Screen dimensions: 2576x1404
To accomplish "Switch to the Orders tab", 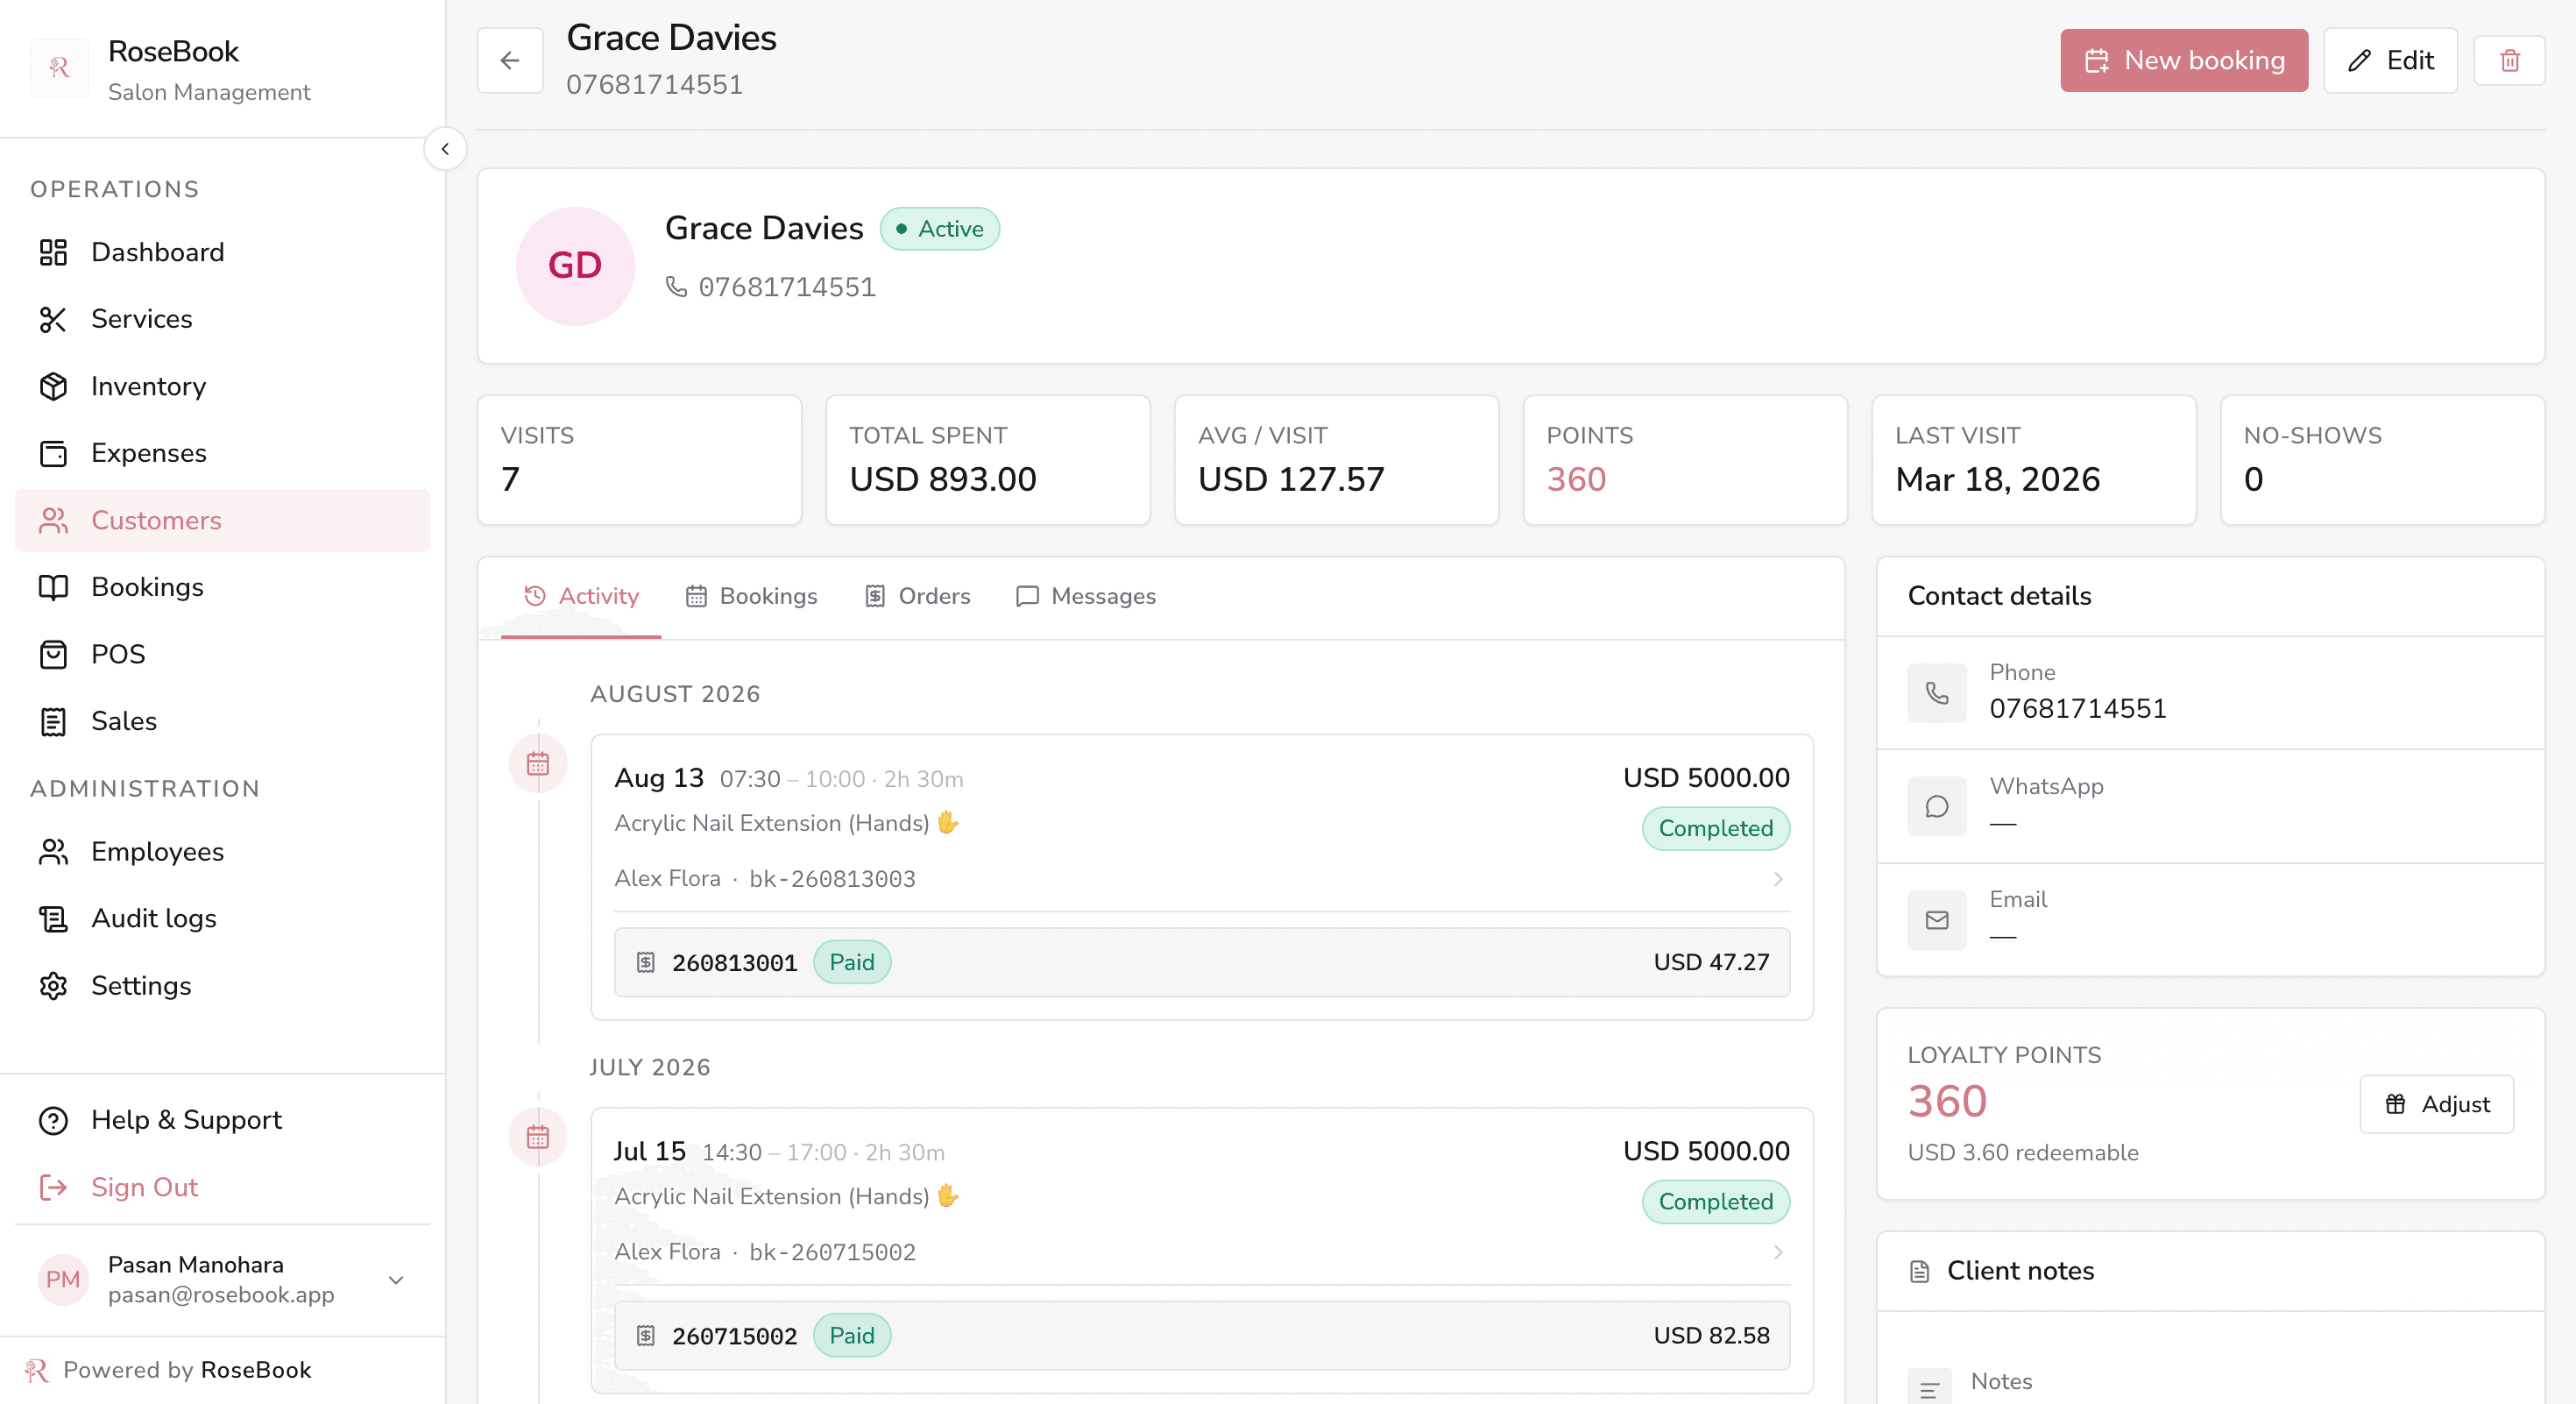I will pos(918,596).
